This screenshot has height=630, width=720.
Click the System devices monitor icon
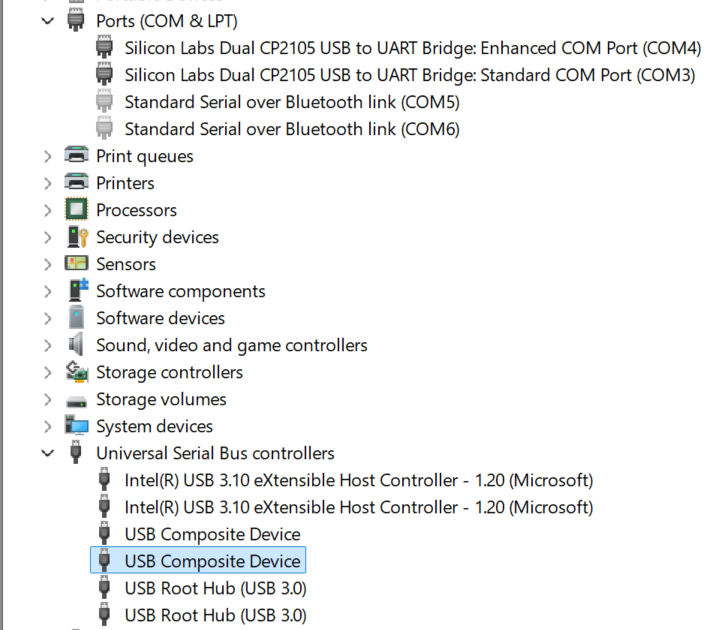pos(76,426)
